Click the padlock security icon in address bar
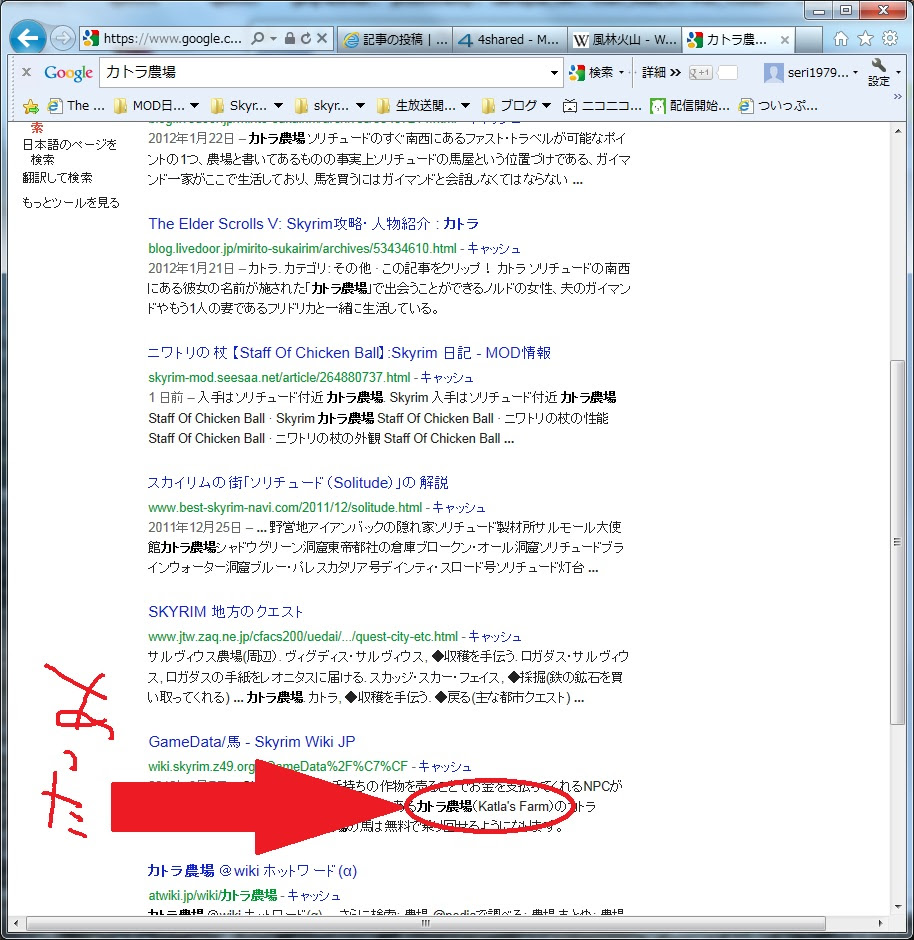Screen dimensions: 914x940 (290, 38)
